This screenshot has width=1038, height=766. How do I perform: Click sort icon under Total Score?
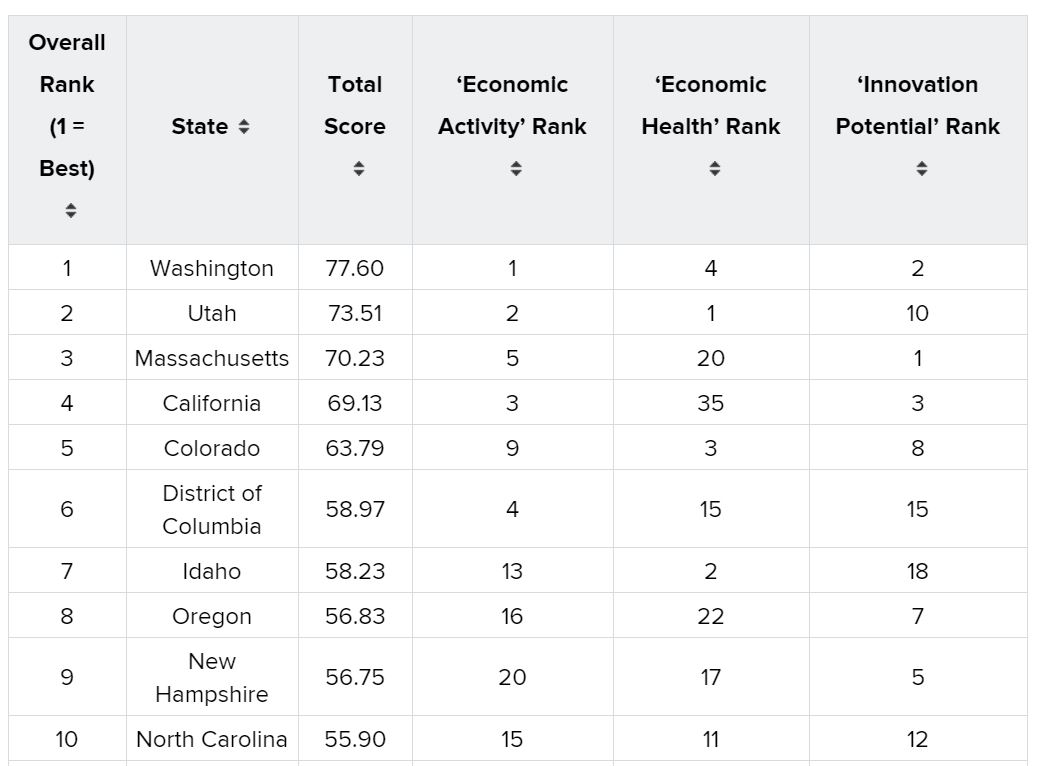359,169
